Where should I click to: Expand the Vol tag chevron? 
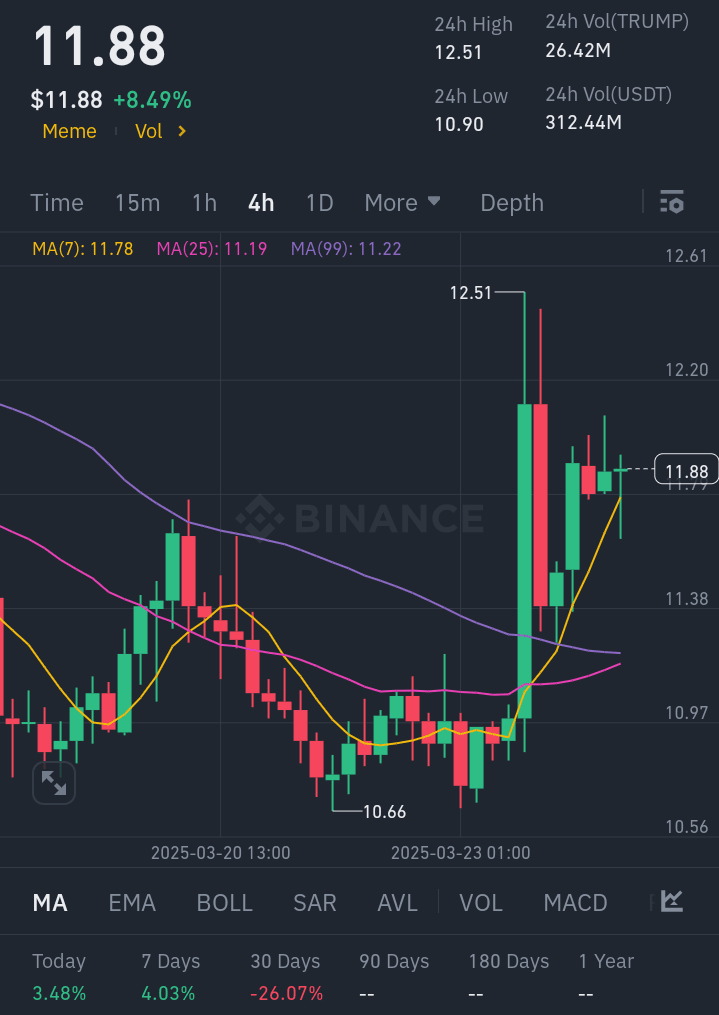coord(182,131)
